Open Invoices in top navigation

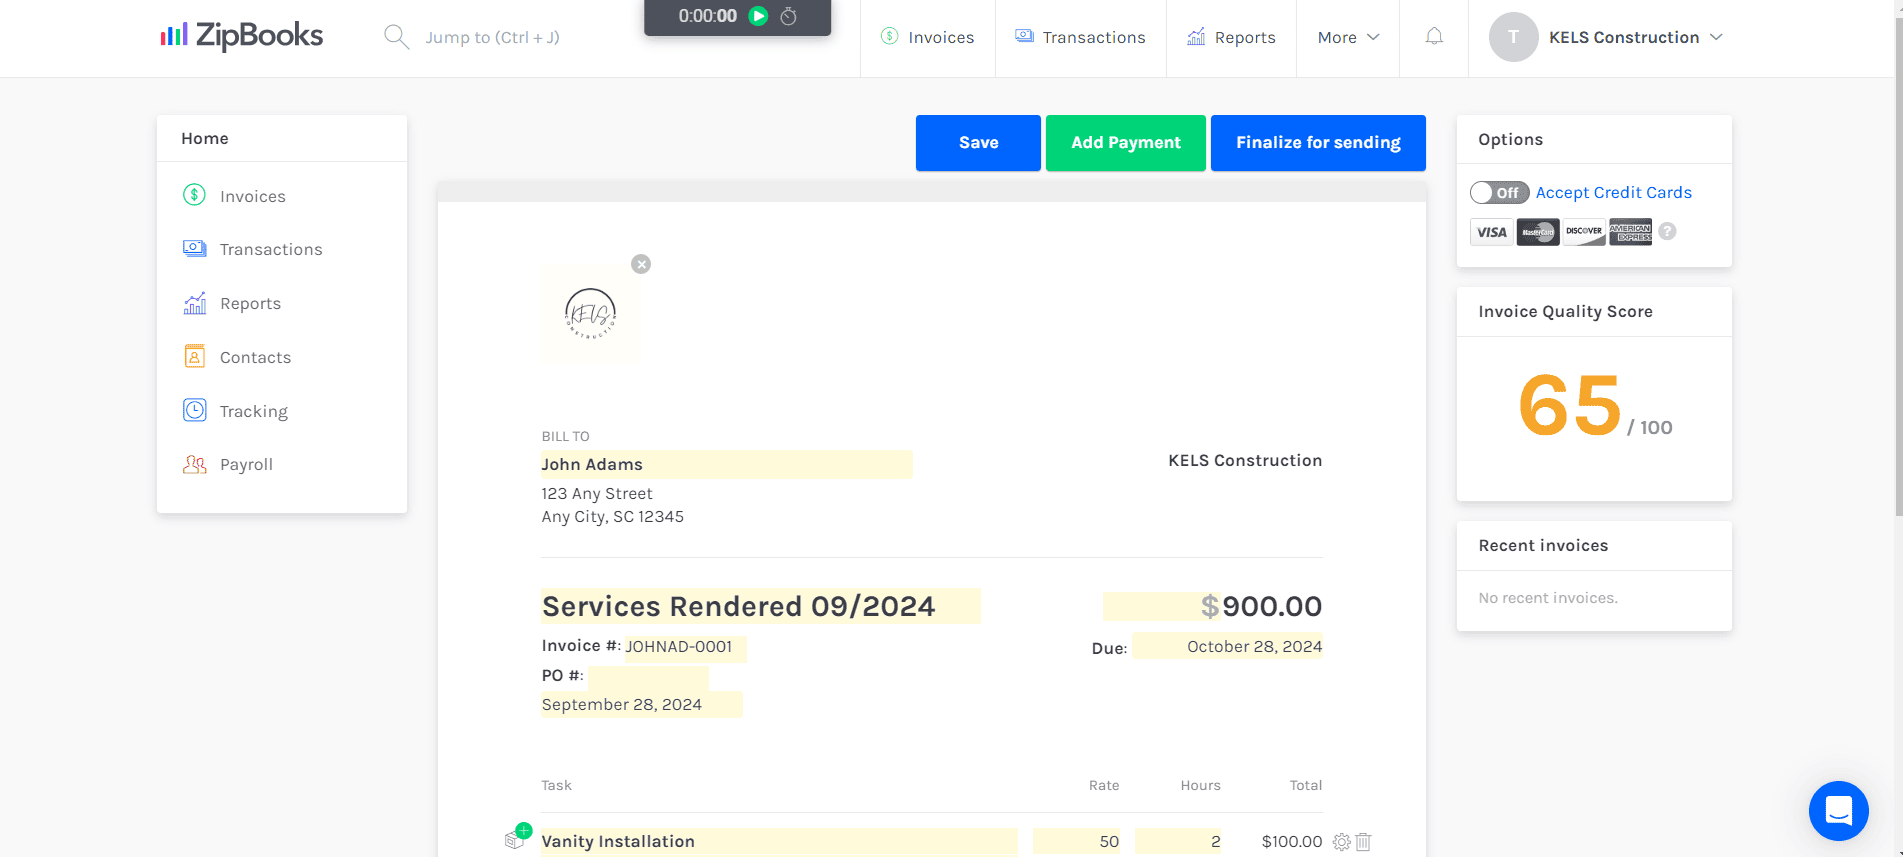[927, 37]
